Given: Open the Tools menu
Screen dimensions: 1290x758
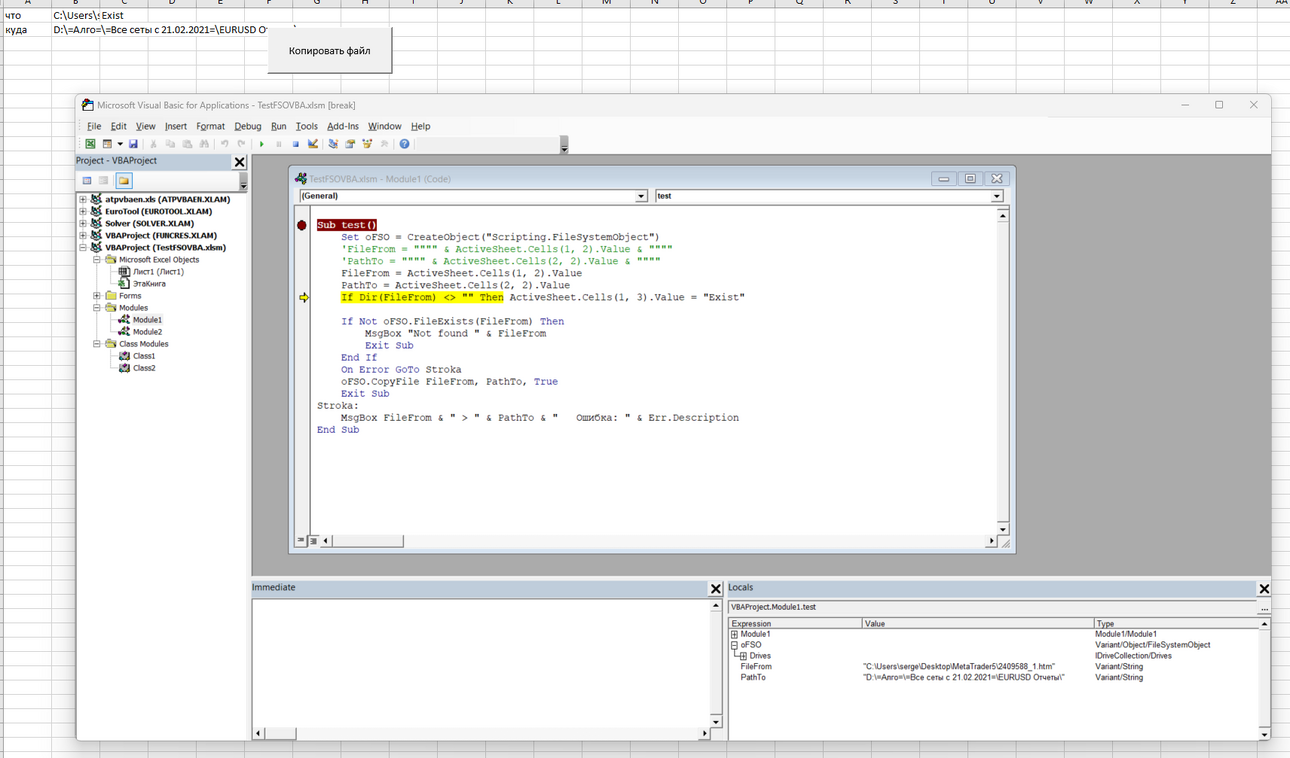Looking at the screenshot, I should coord(307,126).
